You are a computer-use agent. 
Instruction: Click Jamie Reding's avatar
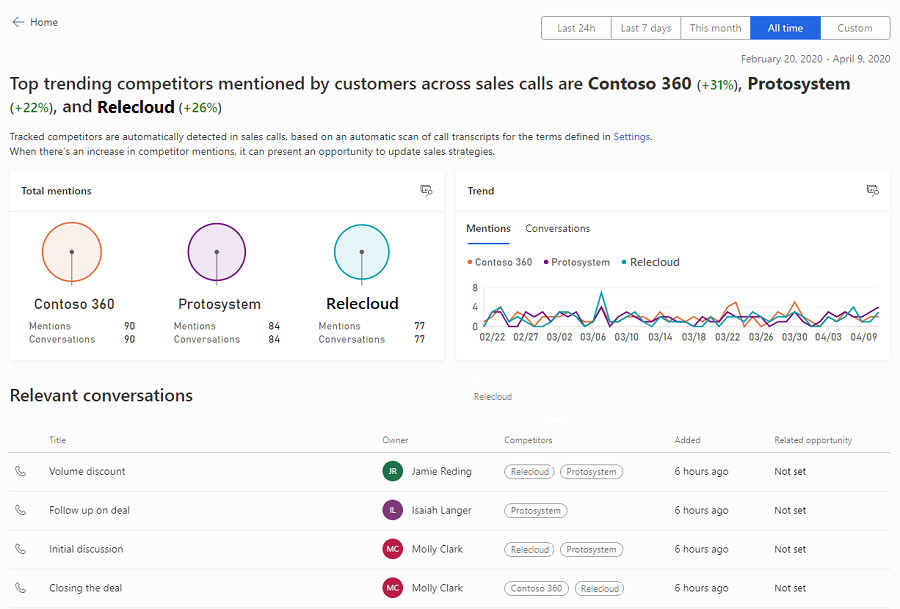(x=393, y=471)
